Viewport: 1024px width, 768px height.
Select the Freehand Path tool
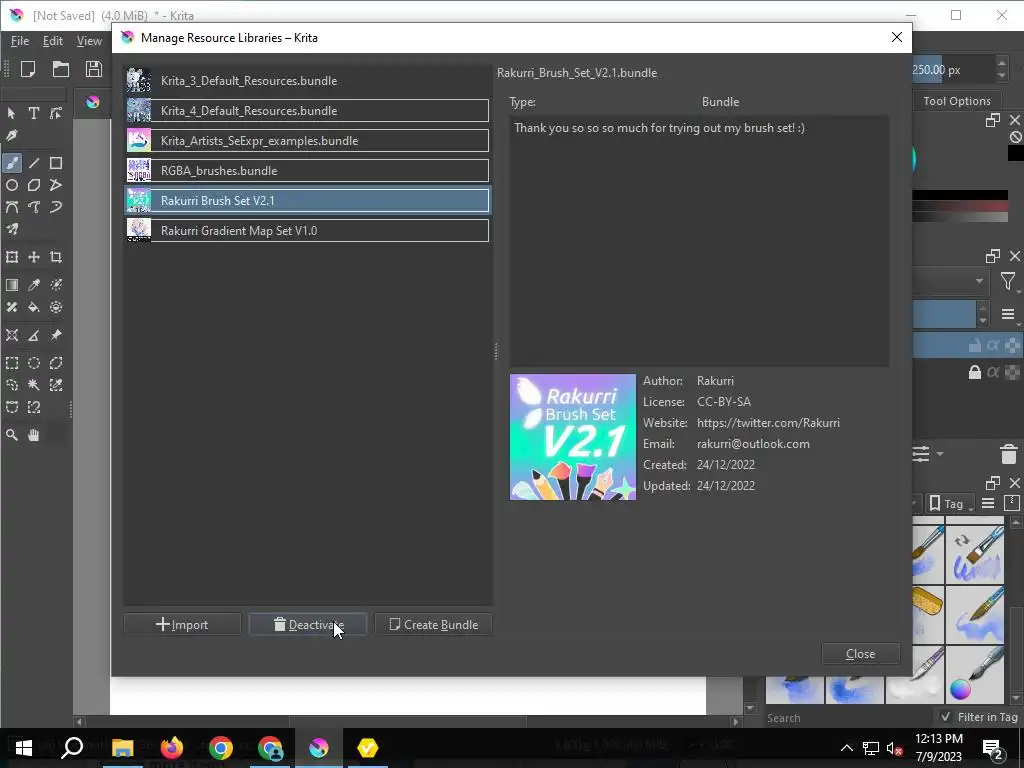tap(33, 207)
